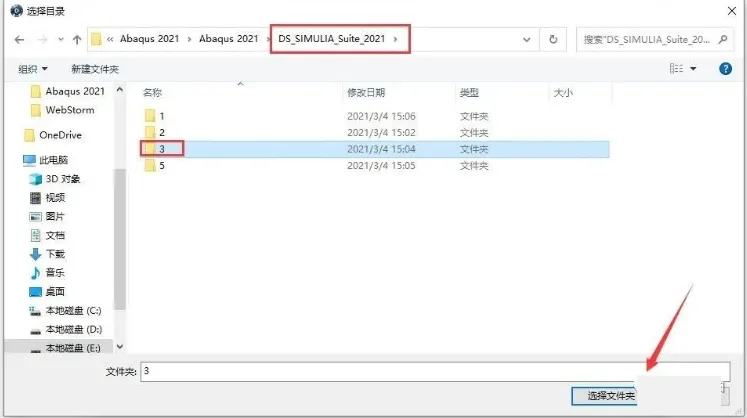Image resolution: width=747 pixels, height=418 pixels.
Task: Open the address bar history dropdown
Action: click(526, 40)
